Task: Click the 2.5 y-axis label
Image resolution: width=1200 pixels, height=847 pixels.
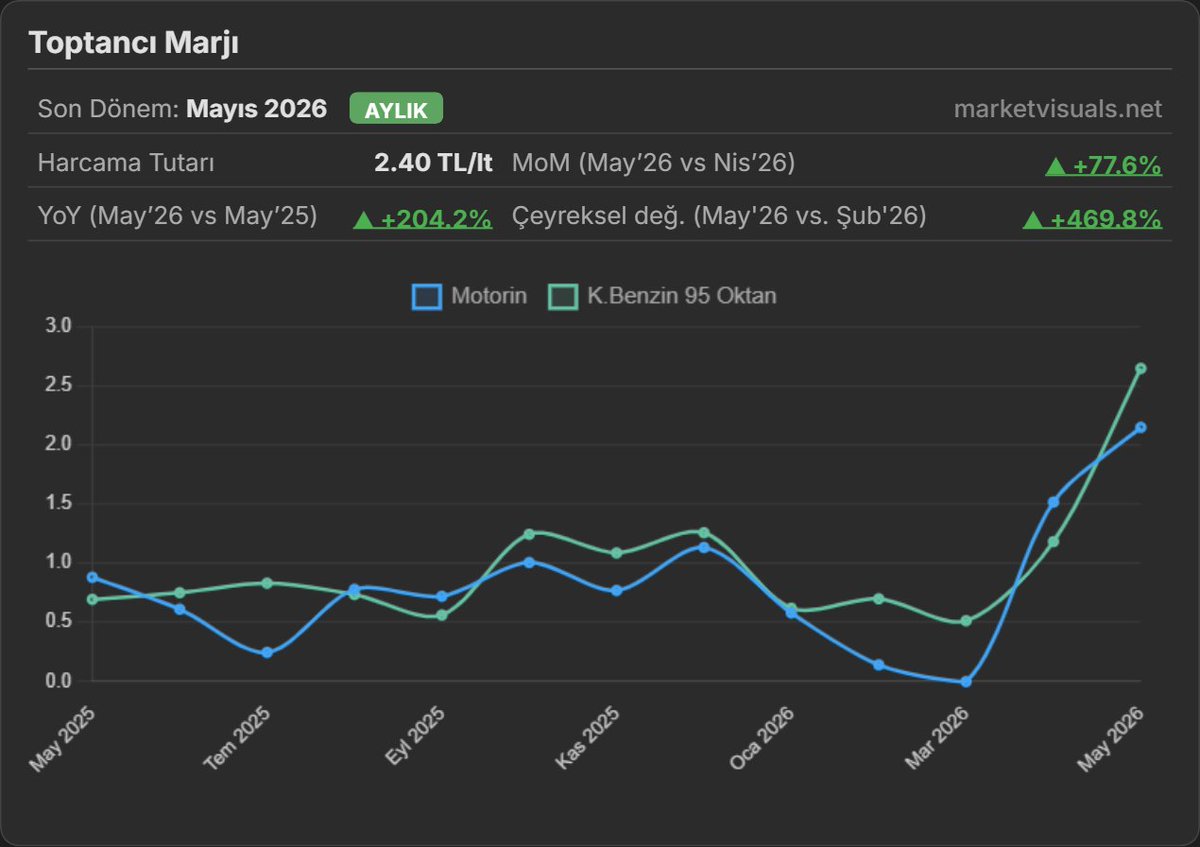Action: 59,385
